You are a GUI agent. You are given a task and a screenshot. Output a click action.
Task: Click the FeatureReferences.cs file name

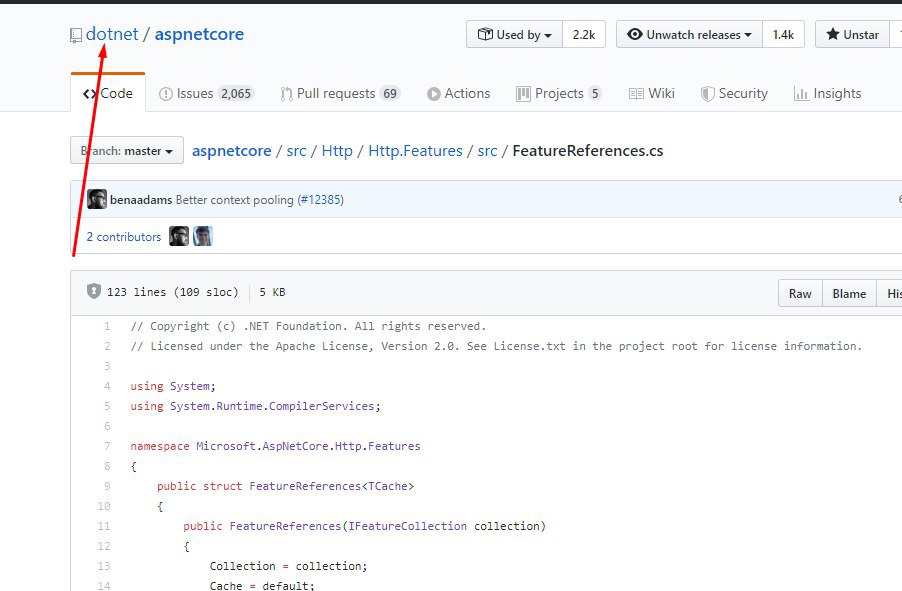point(588,151)
